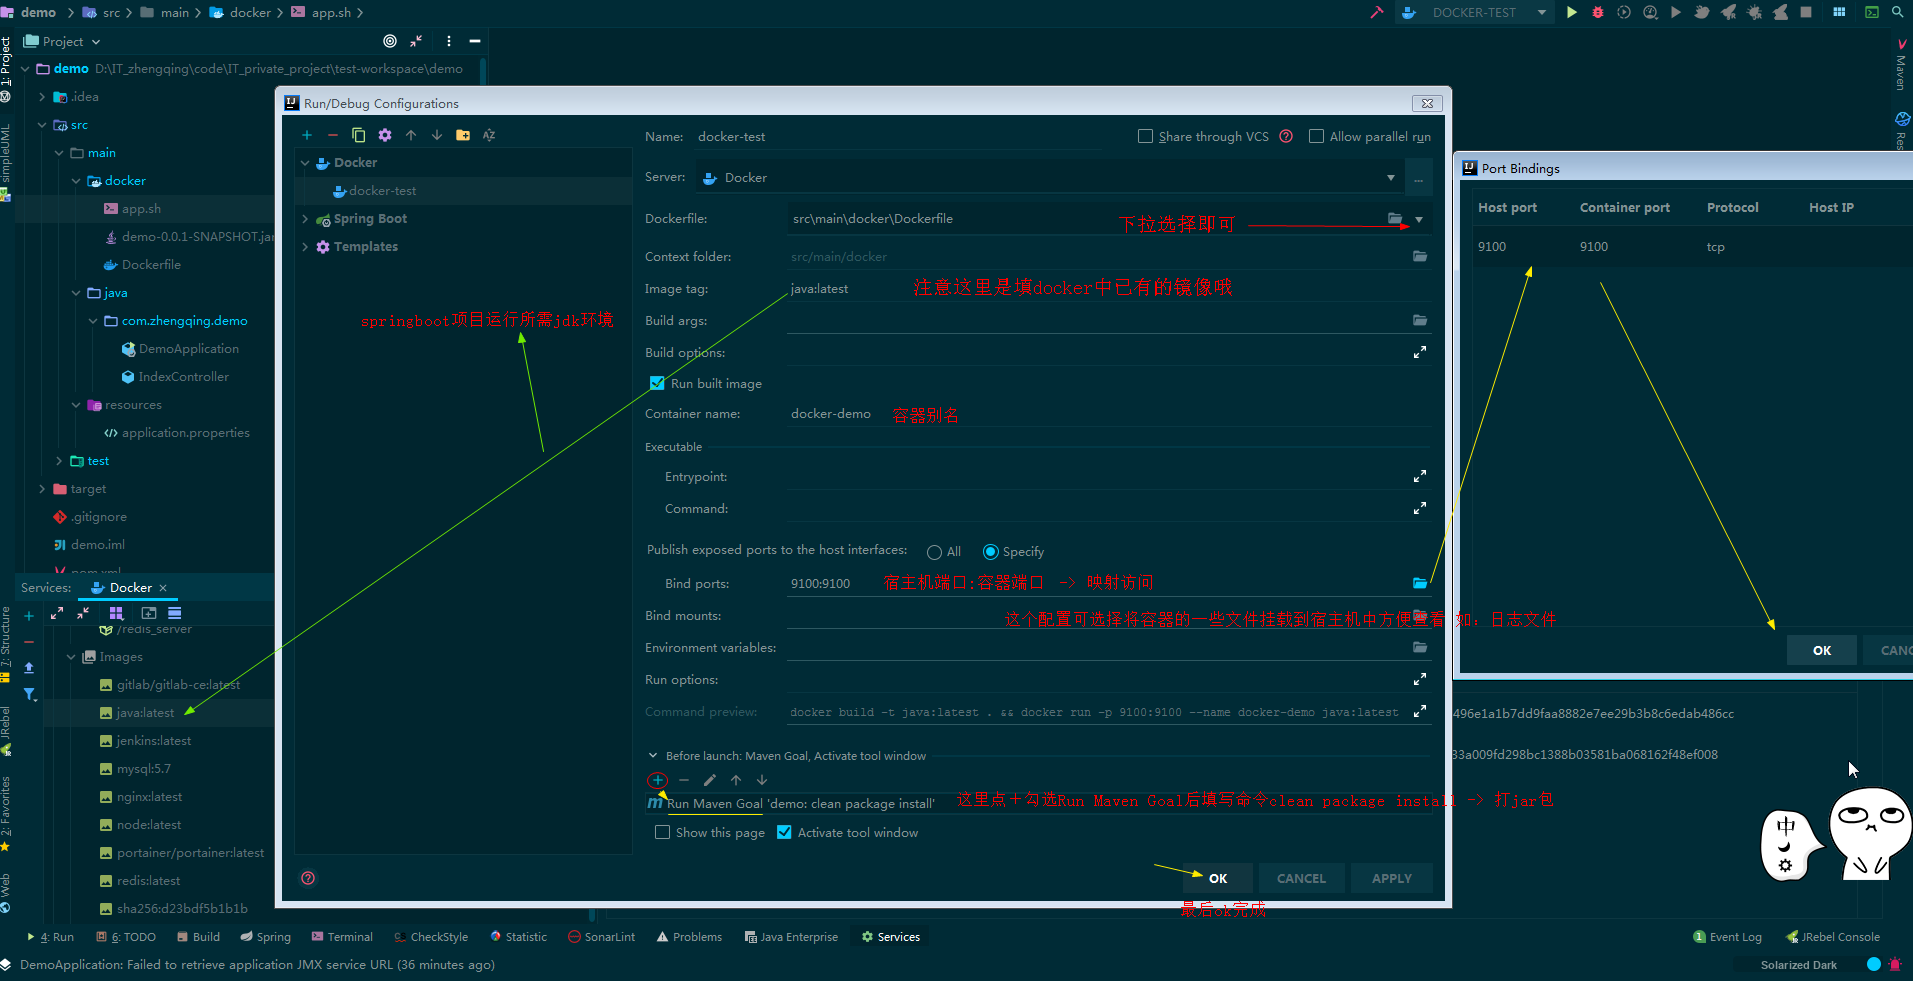The height and width of the screenshot is (981, 1913).
Task: Start a debug session from the toolbar
Action: (1597, 12)
